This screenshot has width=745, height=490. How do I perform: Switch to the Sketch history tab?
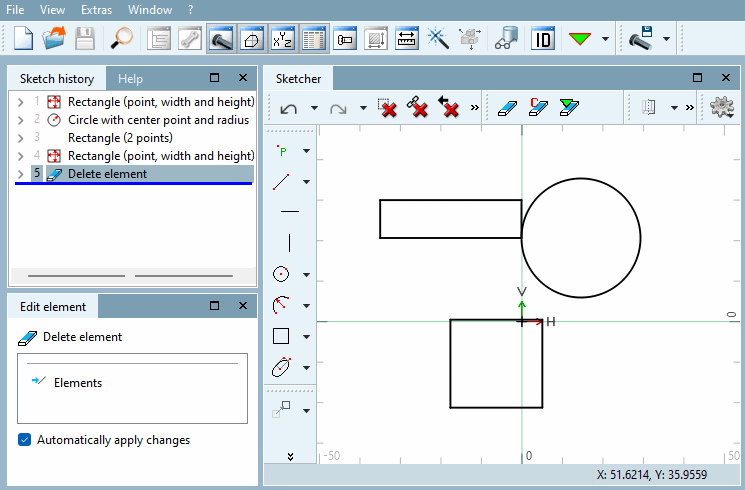tap(57, 79)
